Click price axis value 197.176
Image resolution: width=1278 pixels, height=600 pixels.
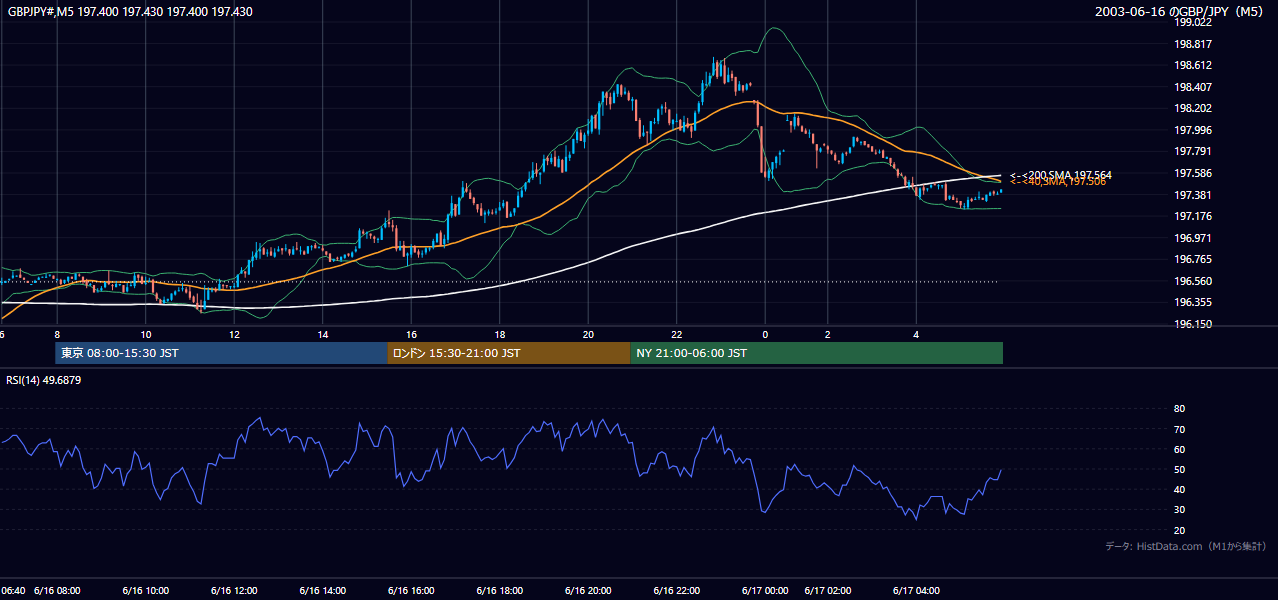tap(1193, 216)
